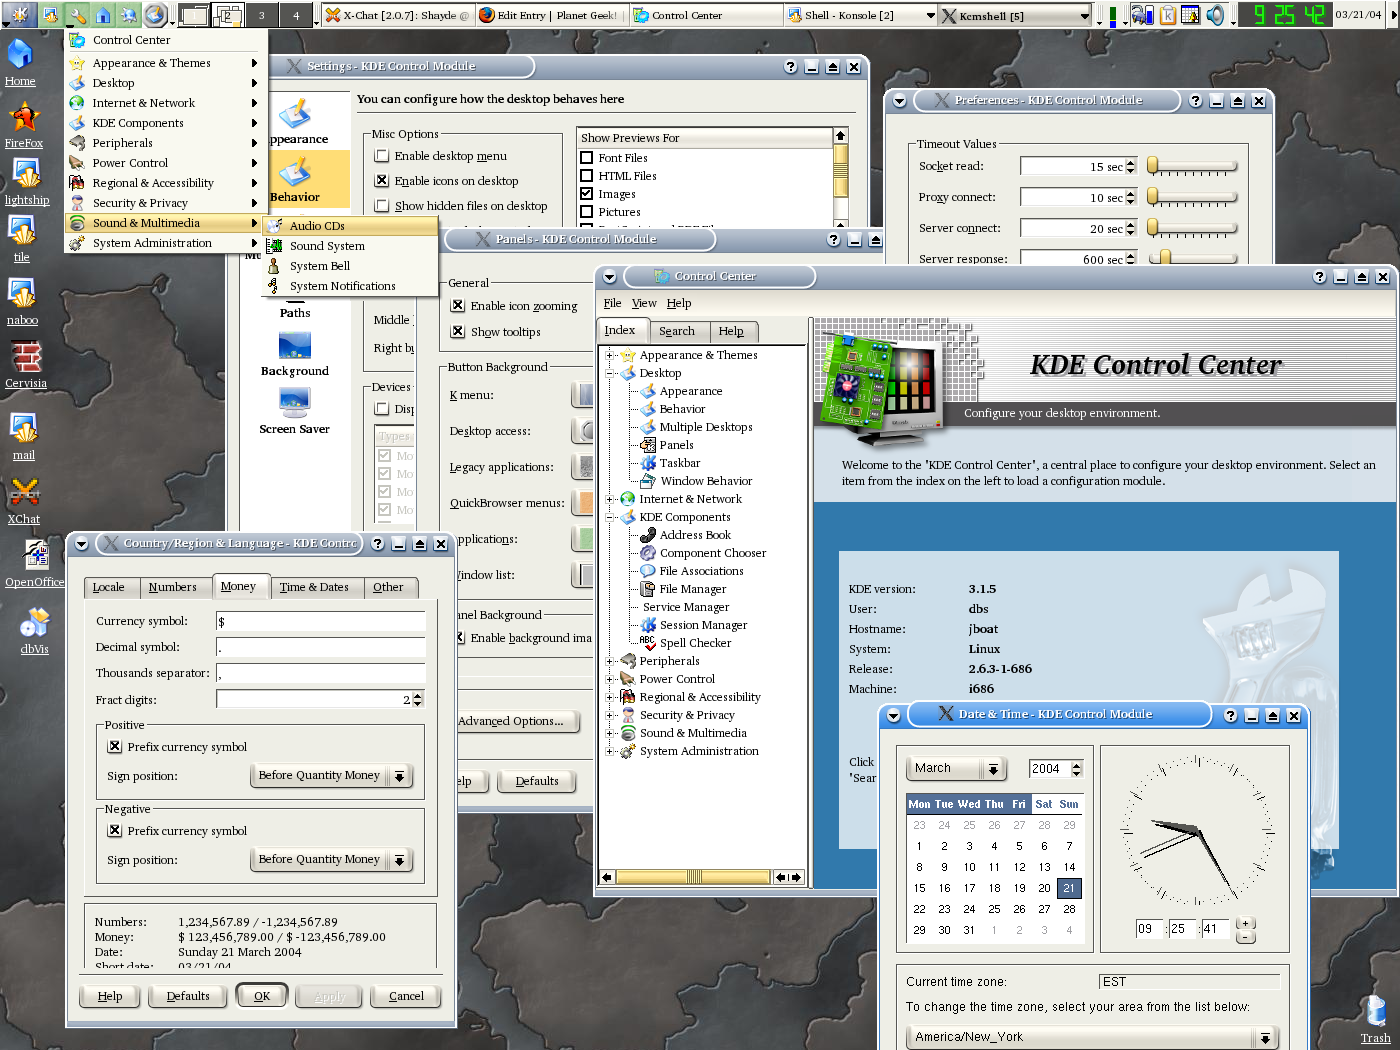The height and width of the screenshot is (1050, 1400).
Task: Click the Address Book tree icon
Action: click(x=648, y=535)
